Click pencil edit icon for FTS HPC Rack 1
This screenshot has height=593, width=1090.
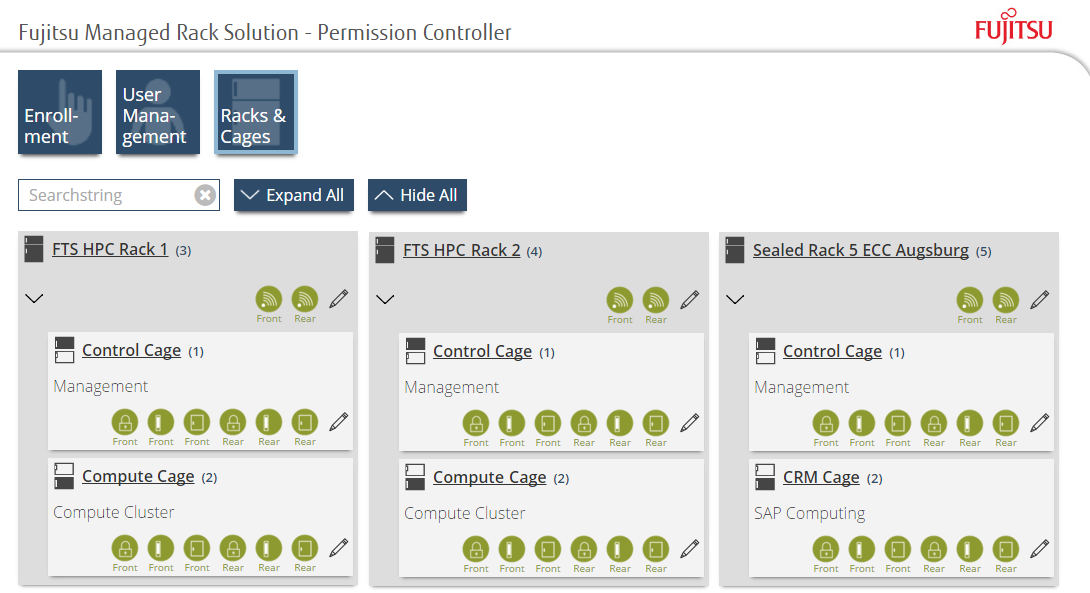coord(339,299)
